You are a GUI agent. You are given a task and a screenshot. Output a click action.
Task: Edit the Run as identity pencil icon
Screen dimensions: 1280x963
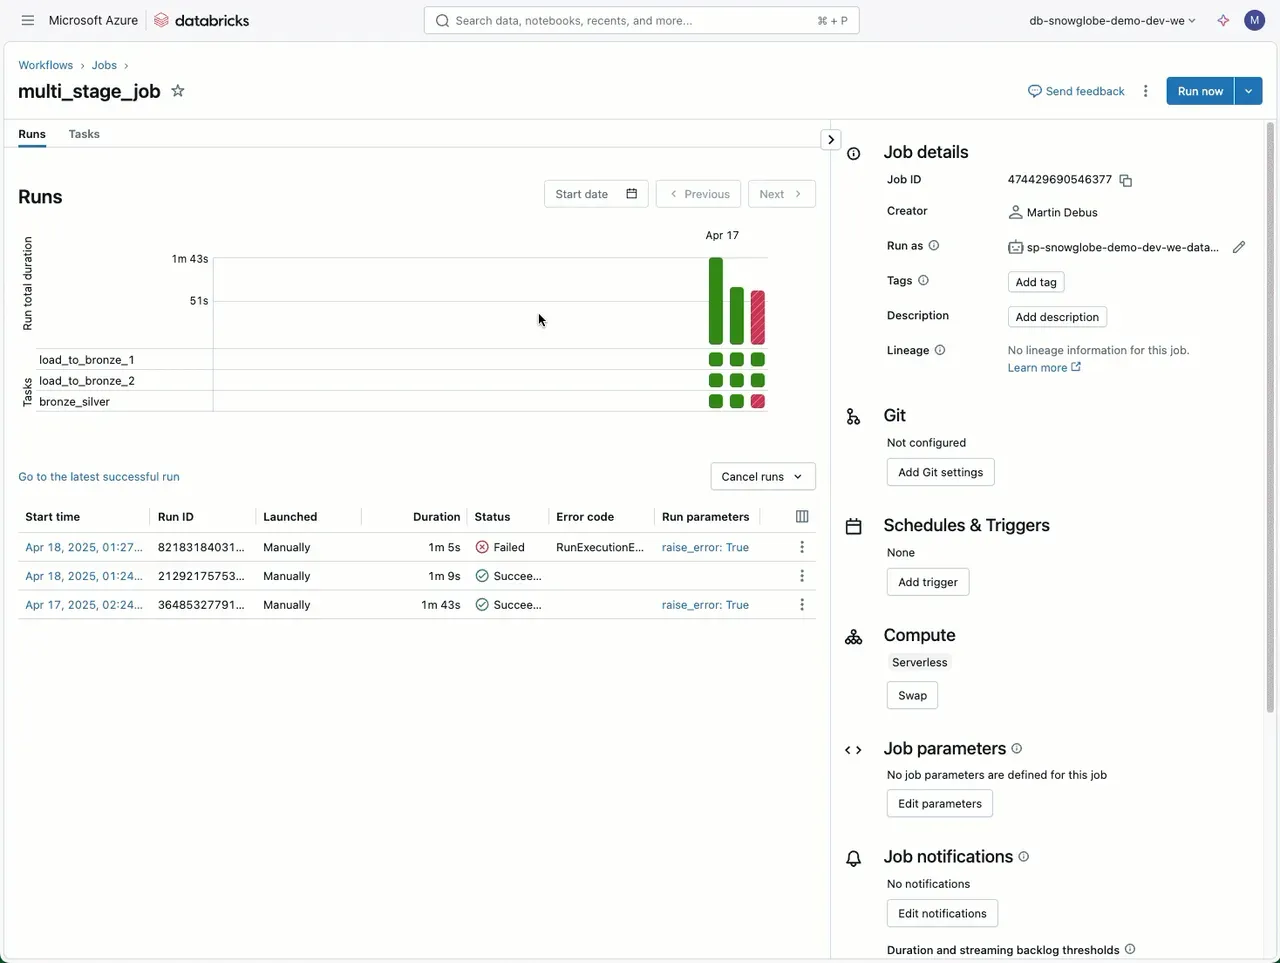pos(1239,247)
